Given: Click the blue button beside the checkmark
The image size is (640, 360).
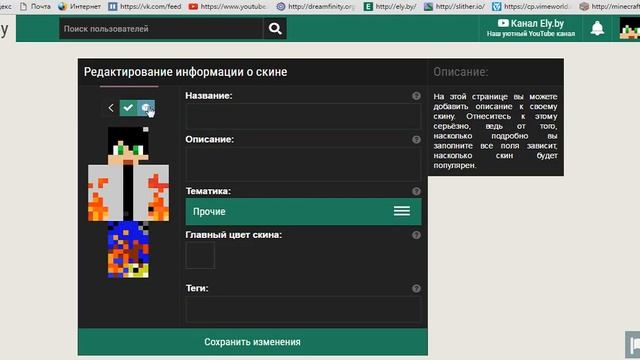Looking at the screenshot, I should point(146,108).
